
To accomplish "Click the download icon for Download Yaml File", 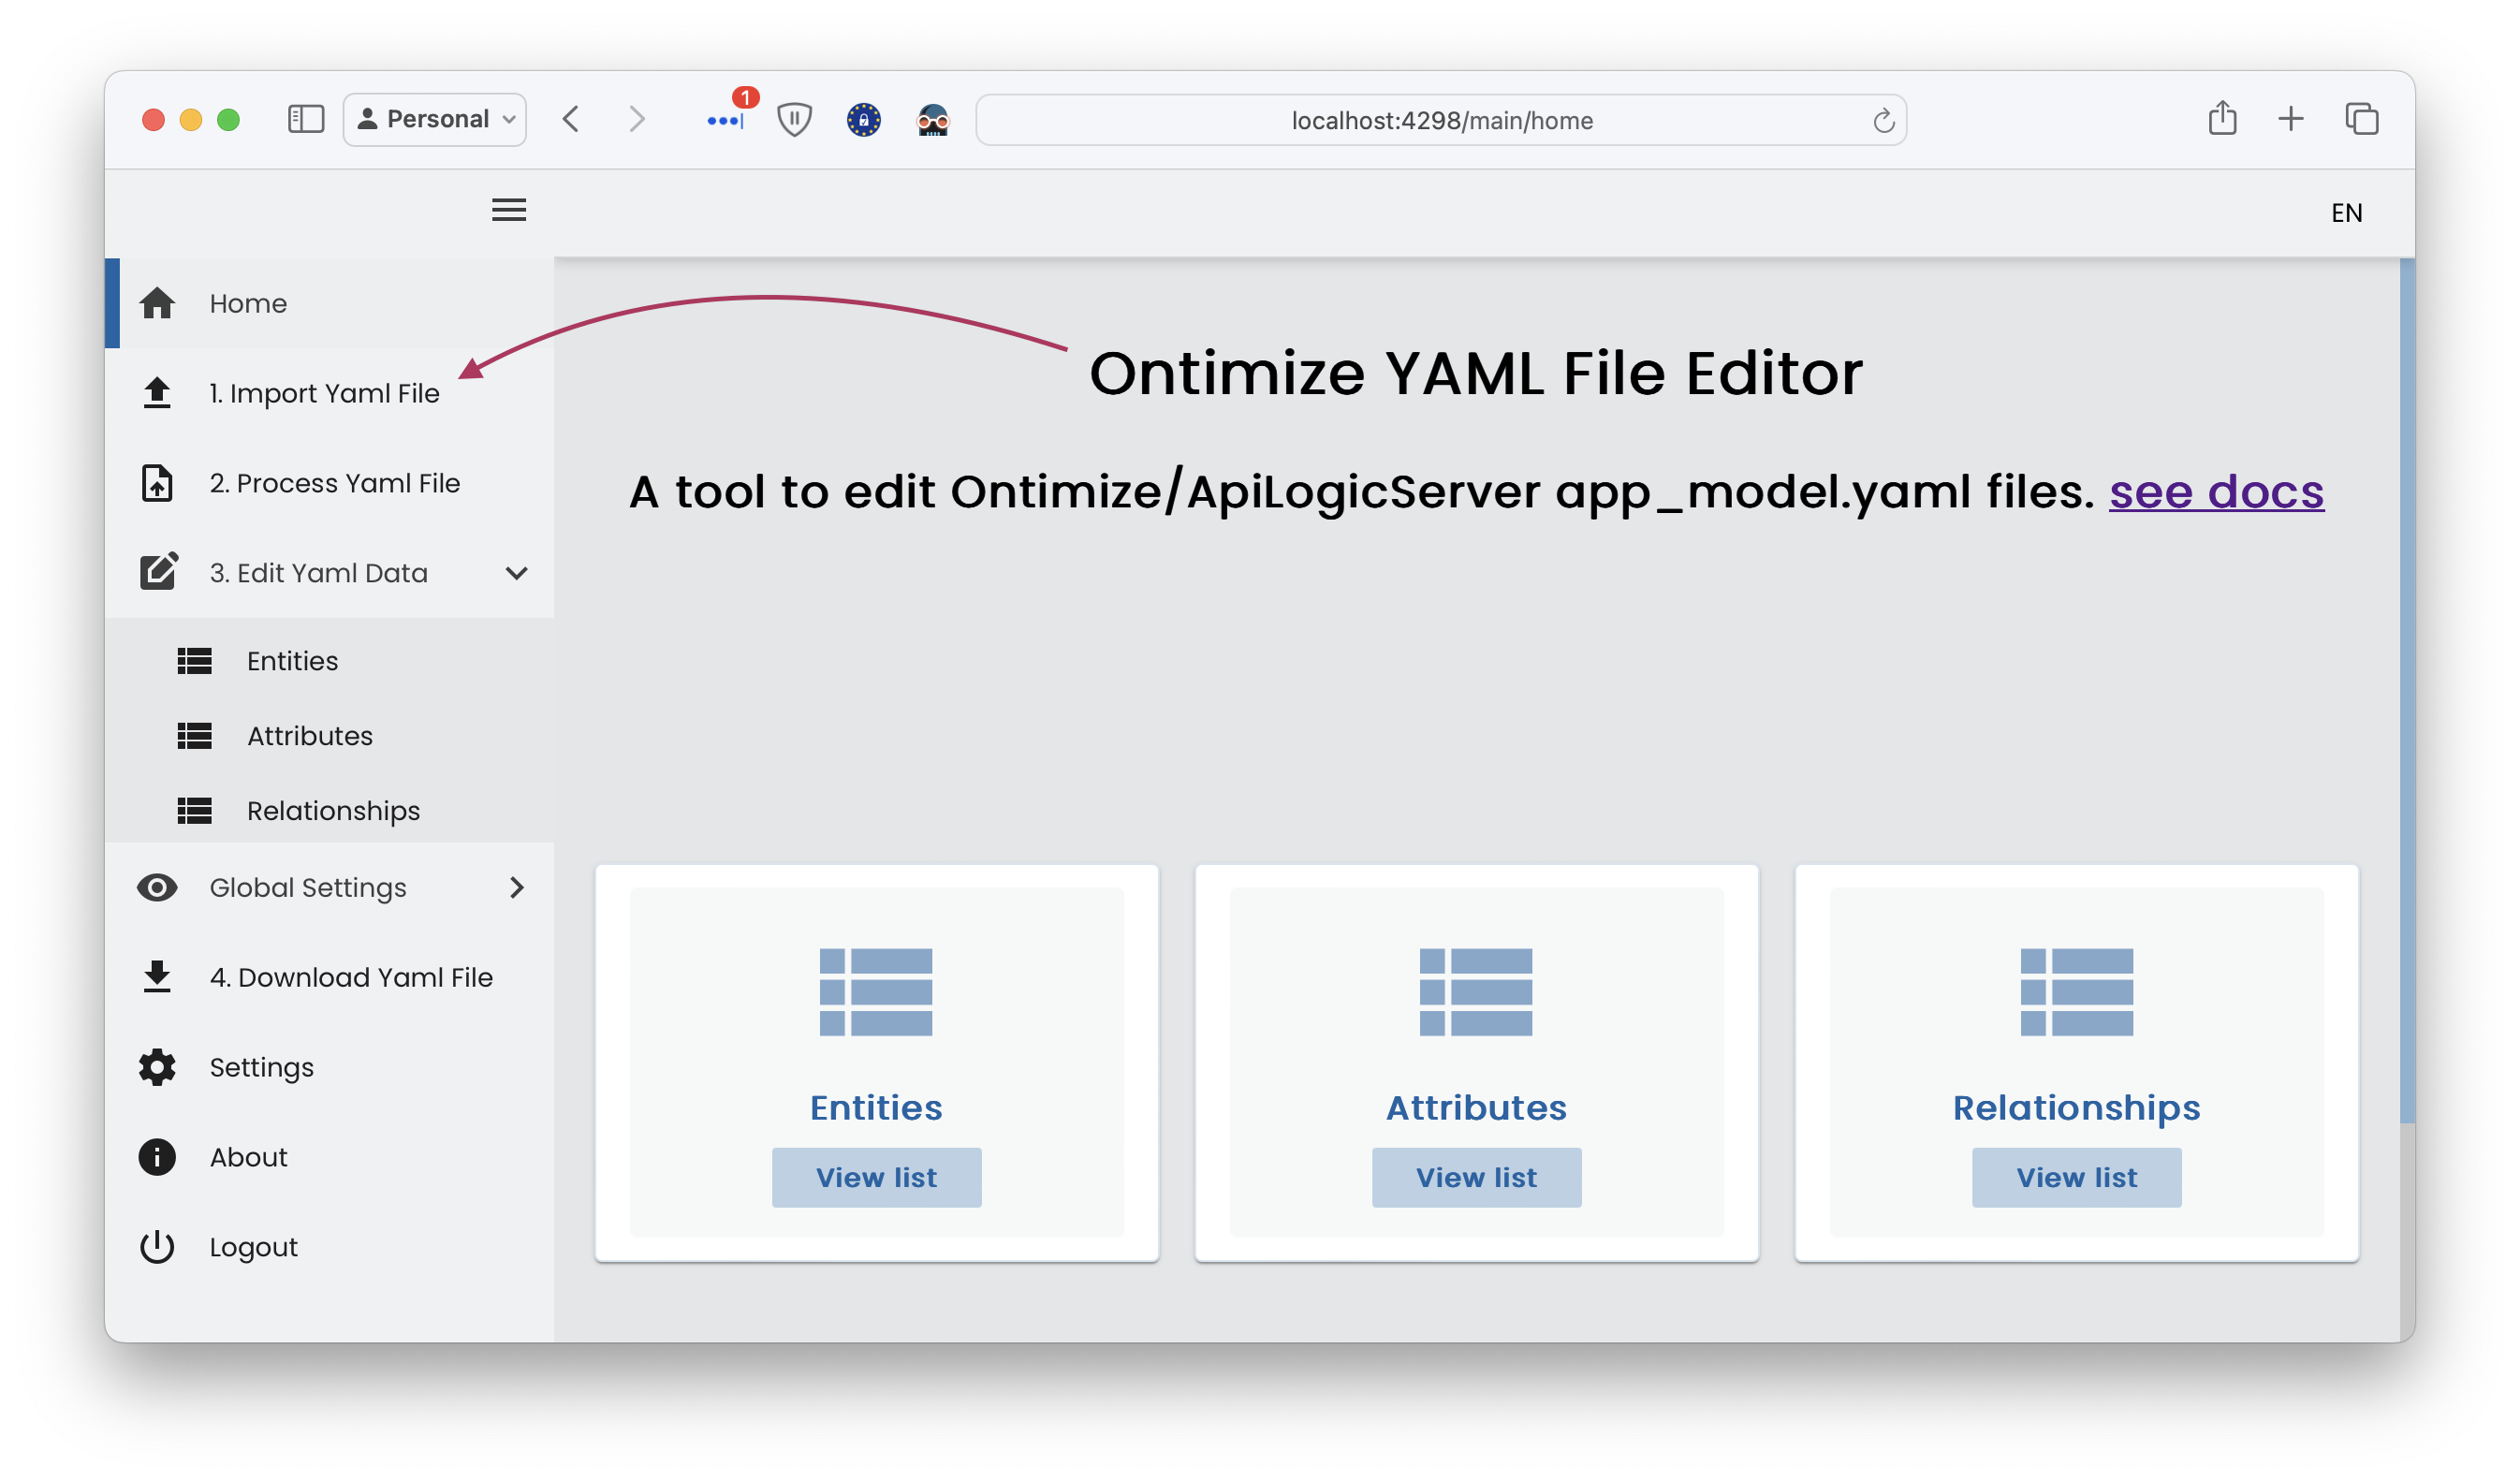I will [x=157, y=977].
